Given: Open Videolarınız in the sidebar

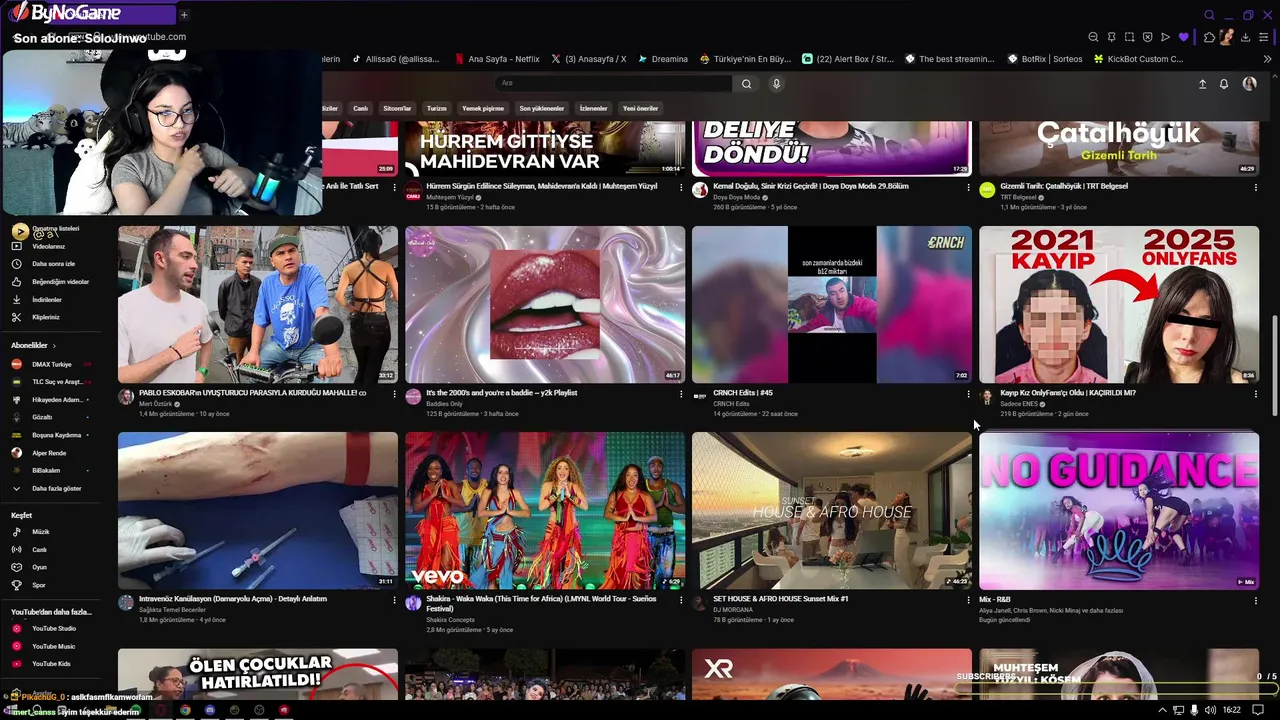Looking at the screenshot, I should tap(48, 246).
